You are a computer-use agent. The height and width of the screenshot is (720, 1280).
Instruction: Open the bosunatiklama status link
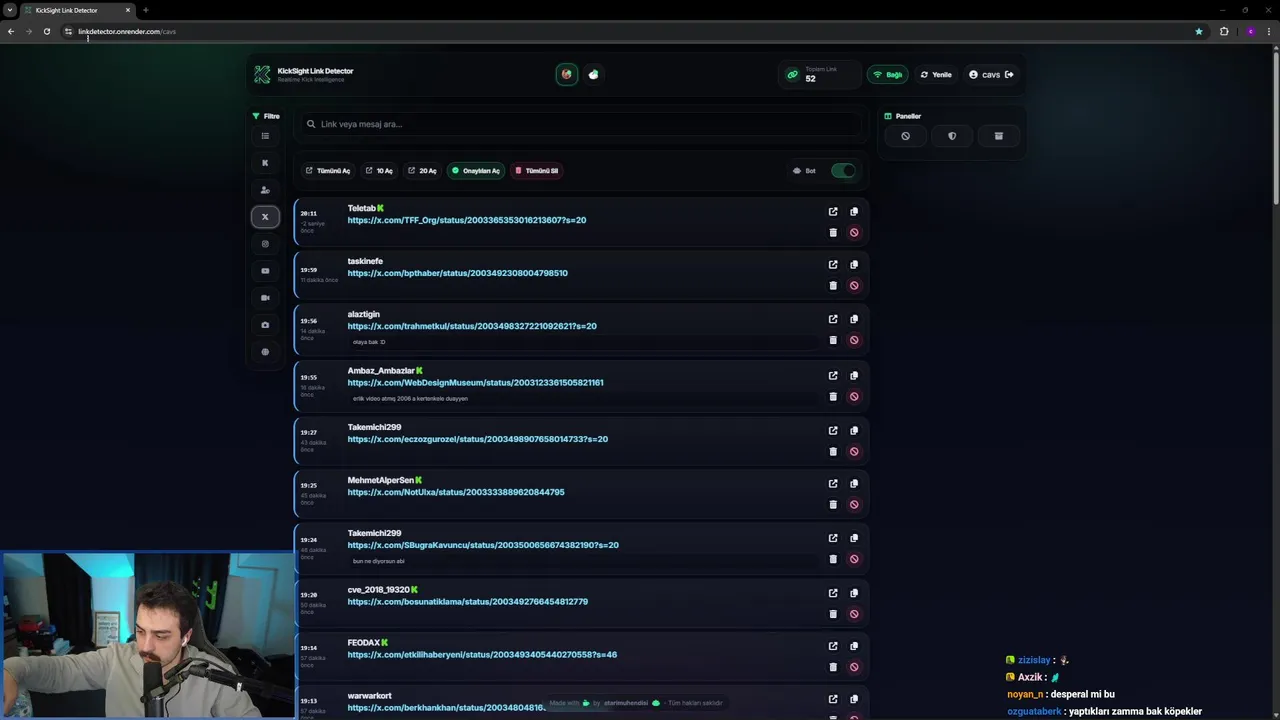pyautogui.click(x=467, y=602)
